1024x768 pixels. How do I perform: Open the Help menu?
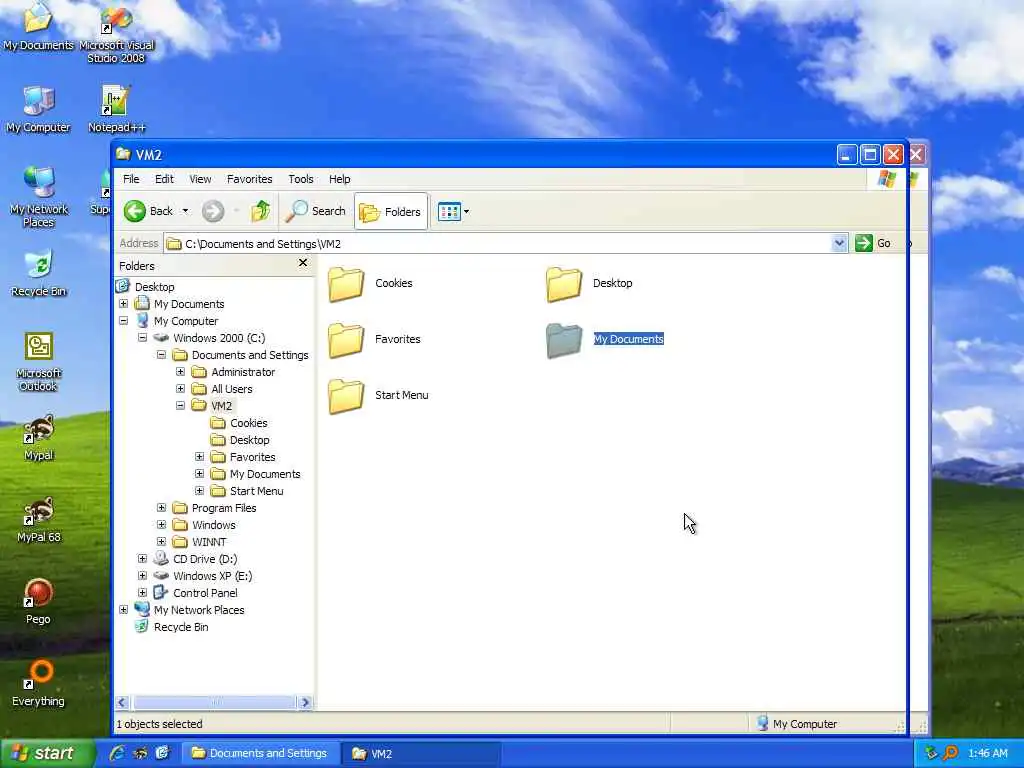(339, 179)
